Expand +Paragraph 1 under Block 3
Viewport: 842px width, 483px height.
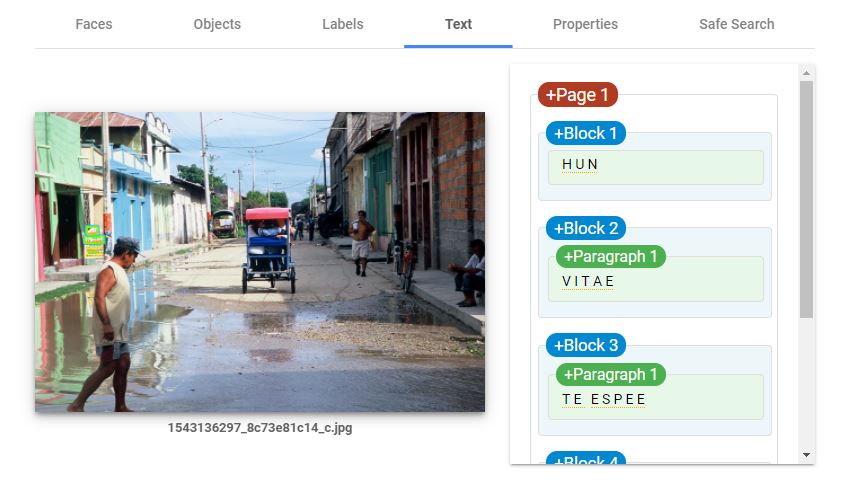[x=610, y=374]
